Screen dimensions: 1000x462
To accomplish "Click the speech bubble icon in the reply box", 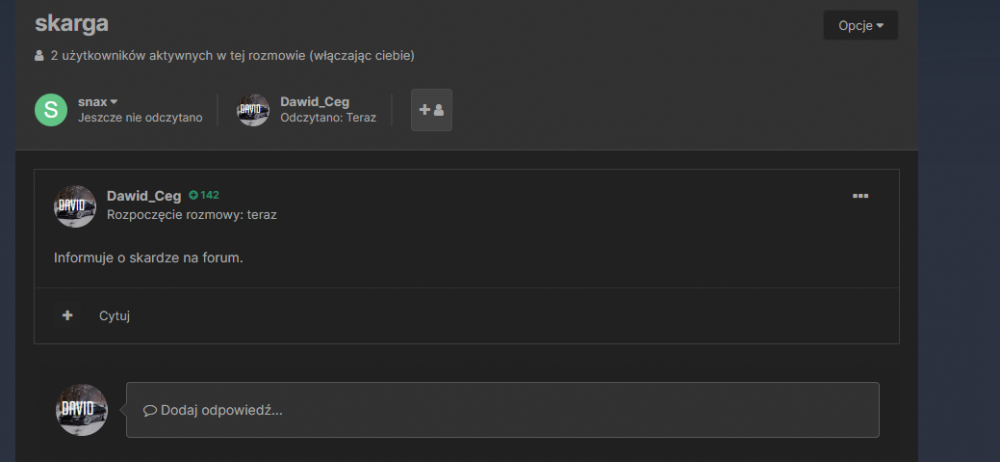I will tap(150, 410).
